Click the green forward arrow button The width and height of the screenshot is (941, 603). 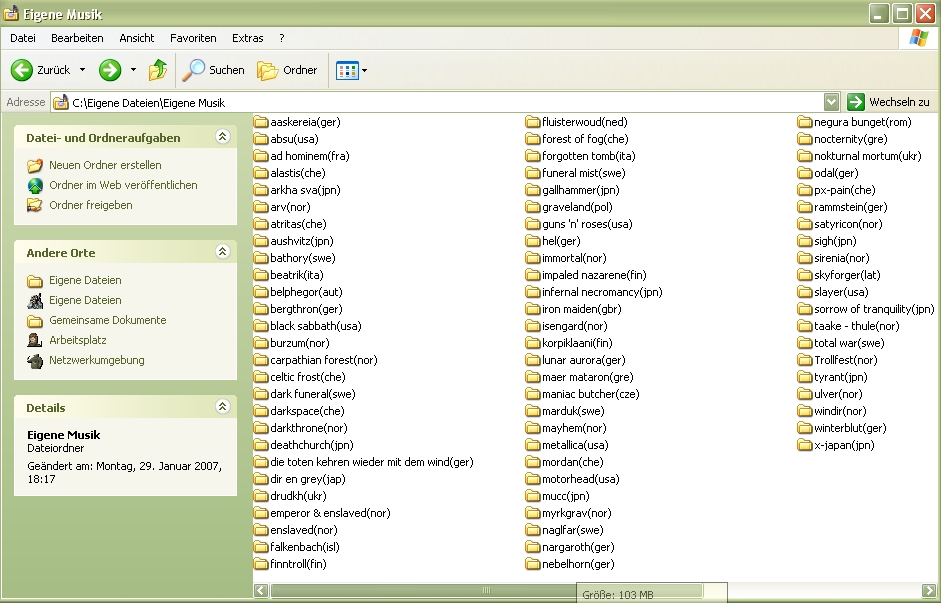(x=110, y=70)
